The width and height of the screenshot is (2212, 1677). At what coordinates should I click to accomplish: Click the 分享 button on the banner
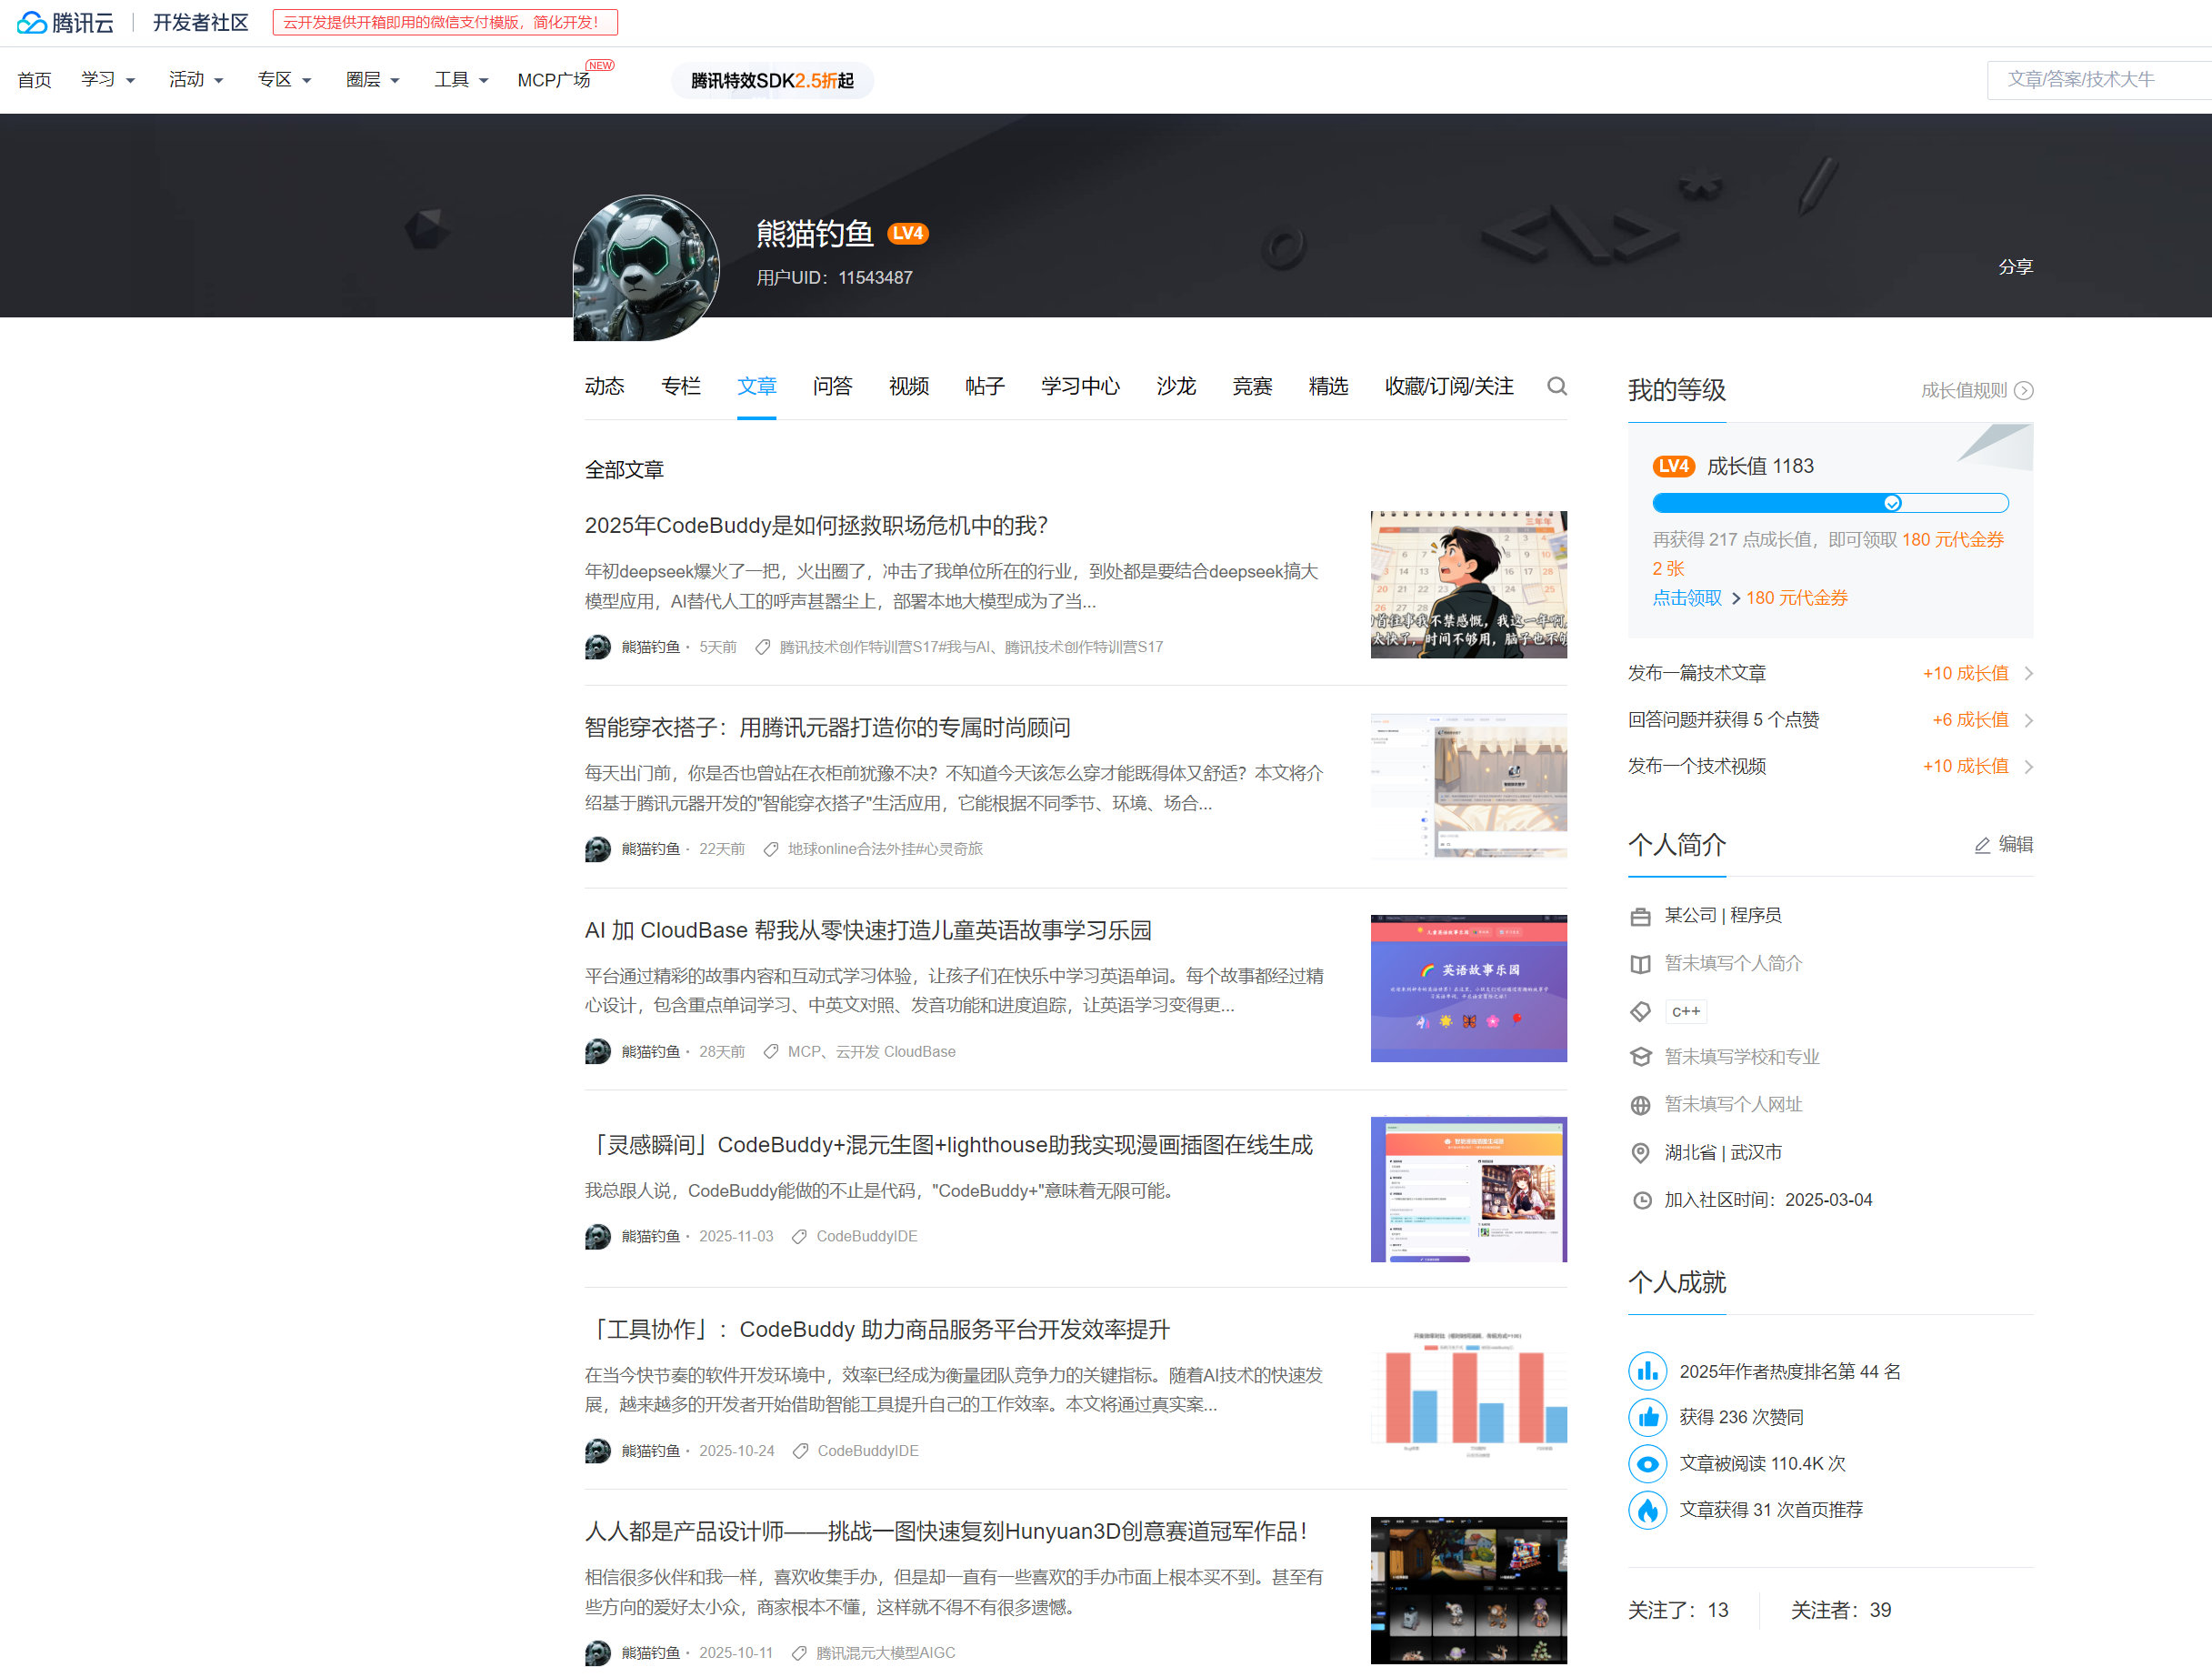pos(2015,267)
